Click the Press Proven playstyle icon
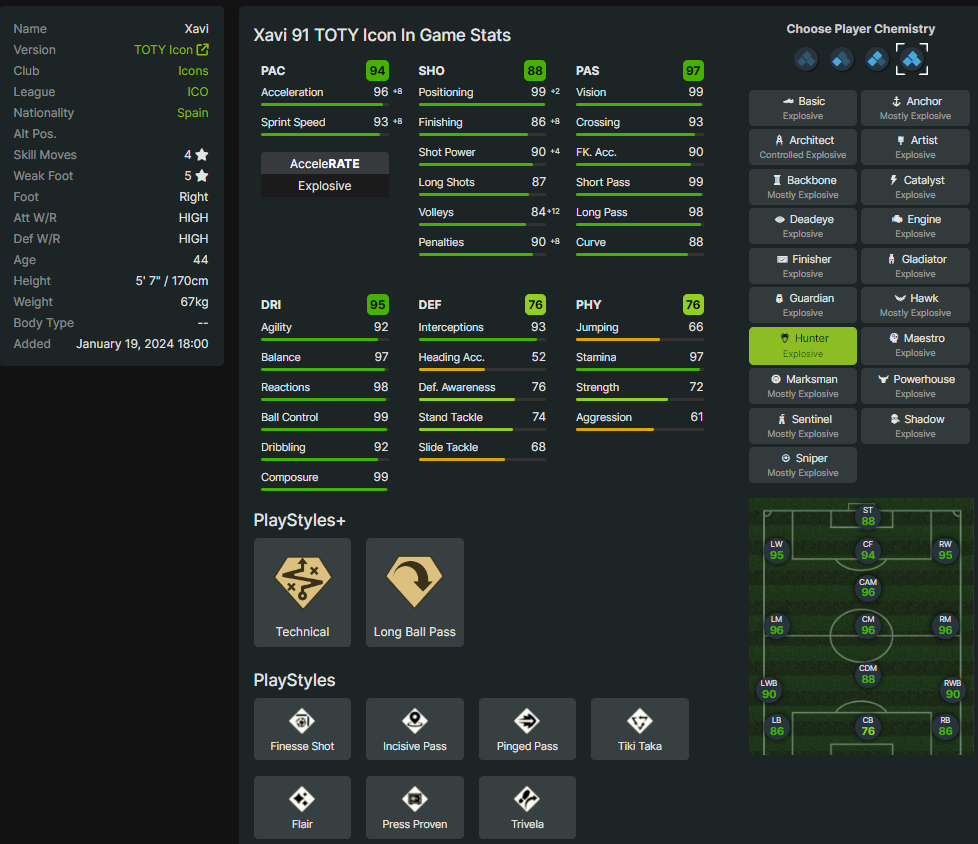The width and height of the screenshot is (978, 844). (414, 799)
